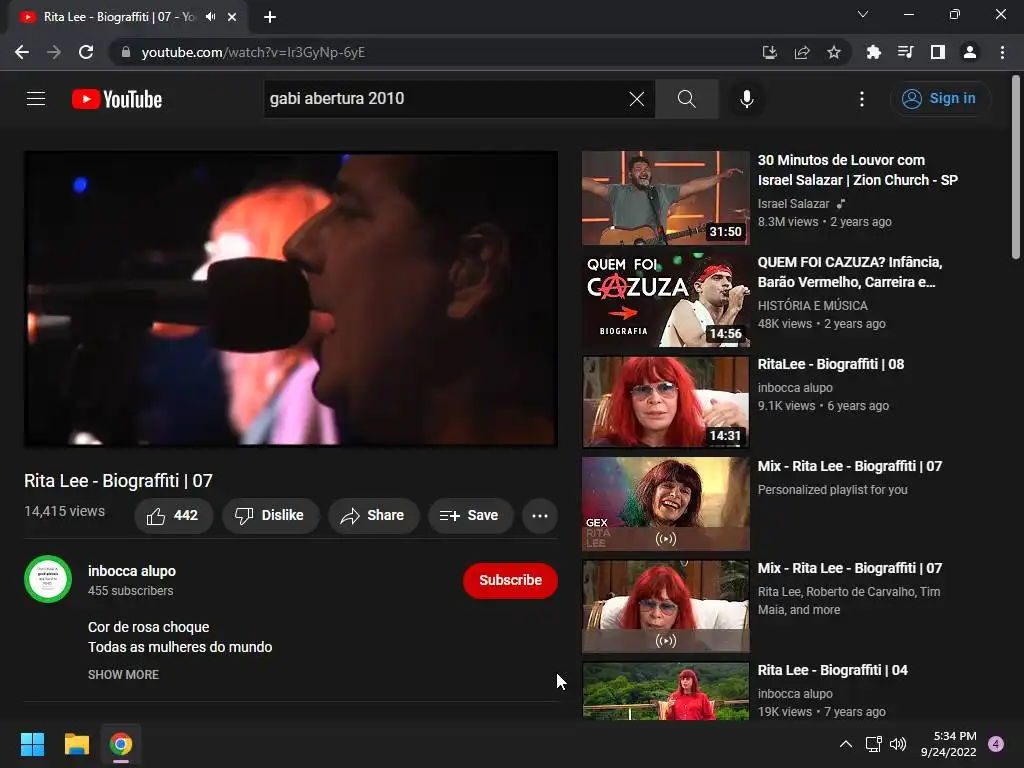Click 'Rita Lee, Roberto de Carvalho, Tim Maia' text
1024x768 pixels.
click(849, 601)
